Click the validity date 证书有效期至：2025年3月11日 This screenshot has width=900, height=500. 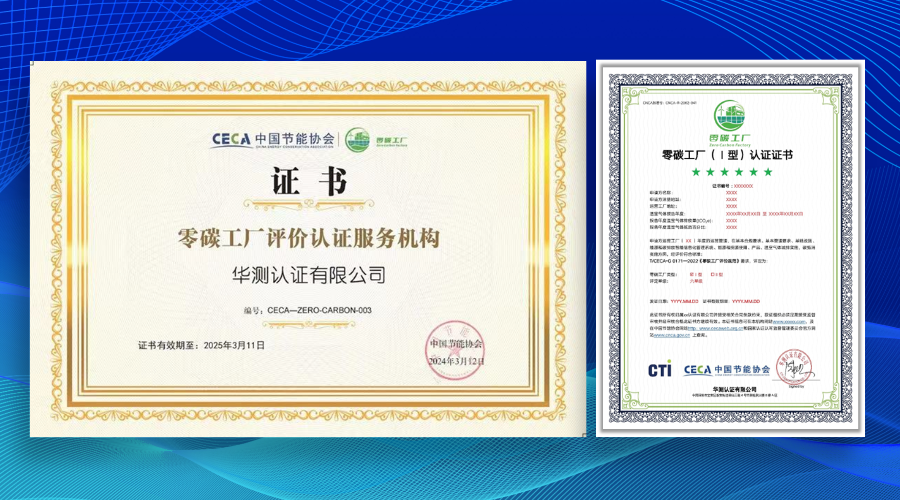[x=201, y=345]
